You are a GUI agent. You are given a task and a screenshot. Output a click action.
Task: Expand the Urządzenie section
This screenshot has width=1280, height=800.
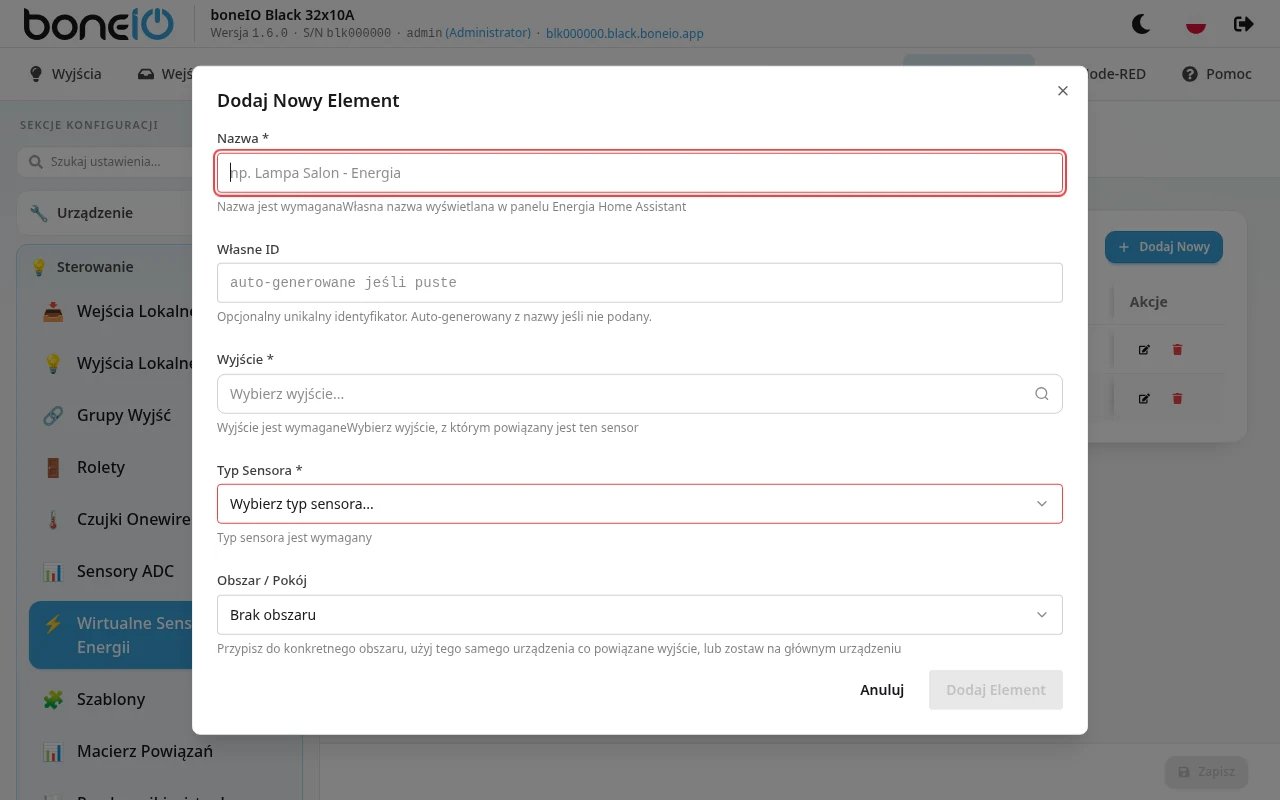tap(105, 213)
